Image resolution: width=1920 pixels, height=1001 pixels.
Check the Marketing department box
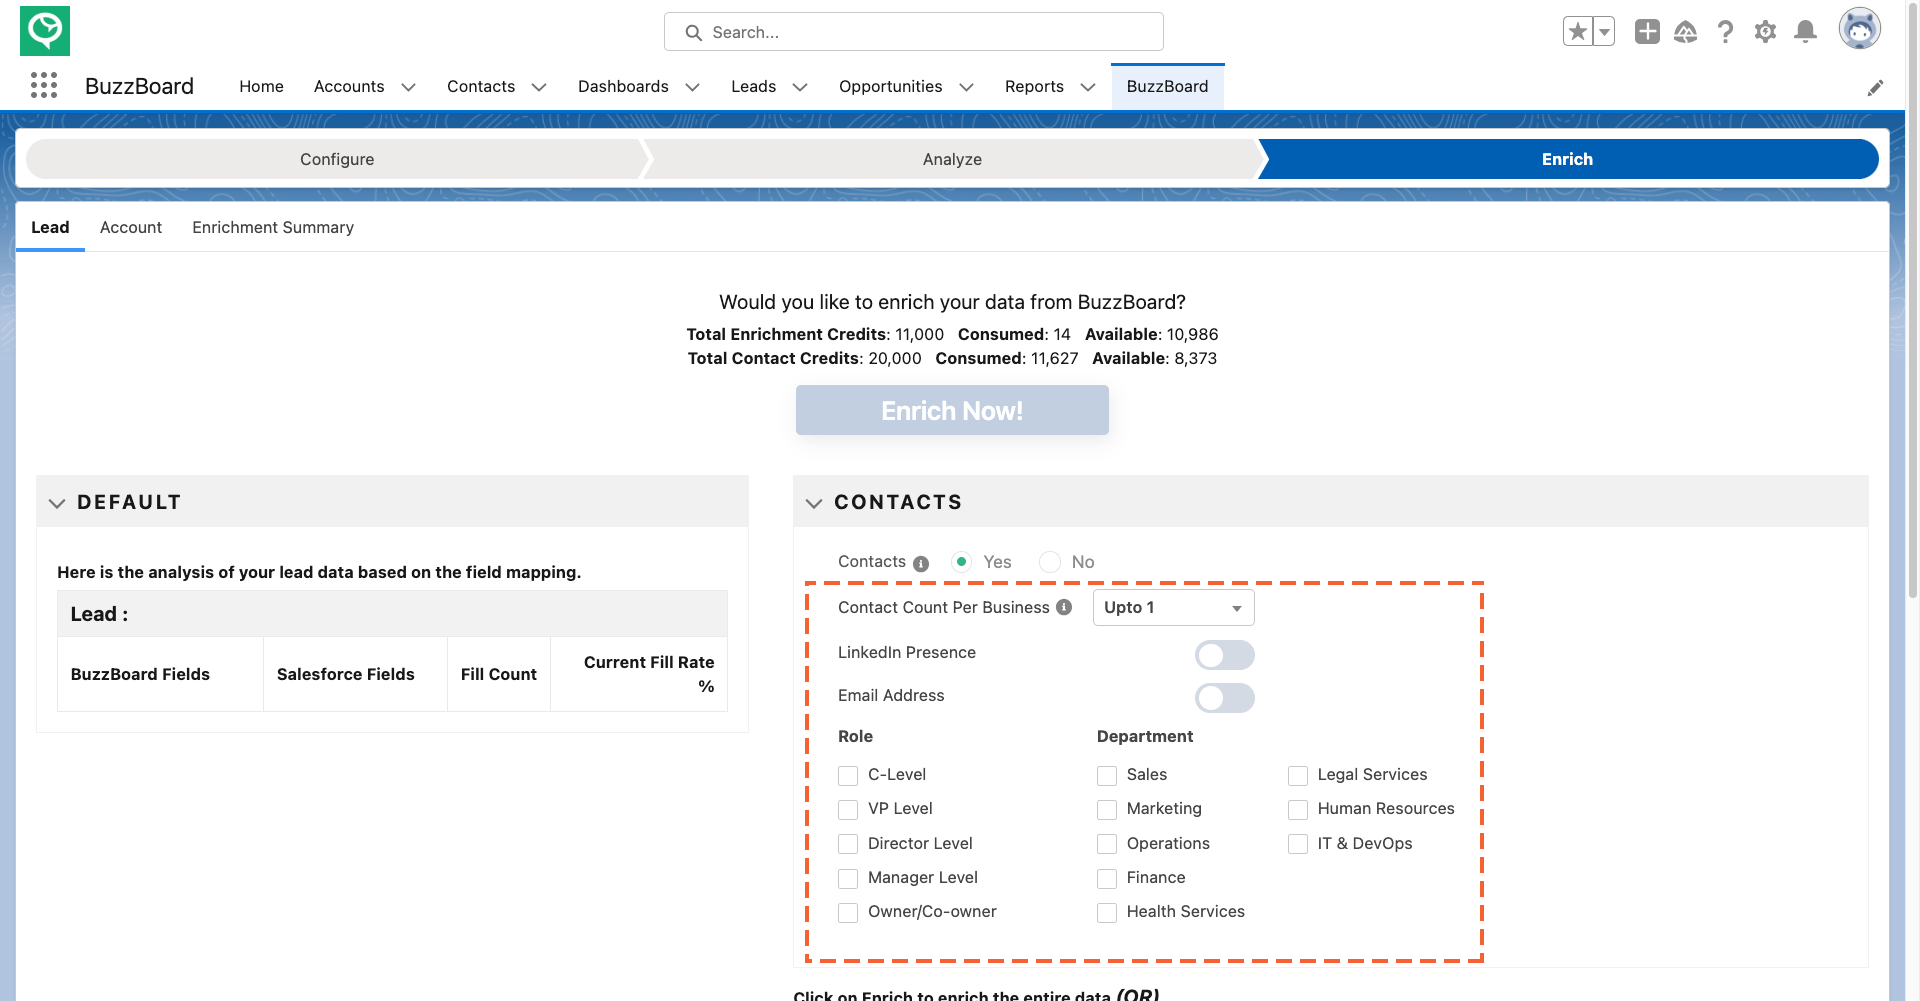coord(1107,810)
